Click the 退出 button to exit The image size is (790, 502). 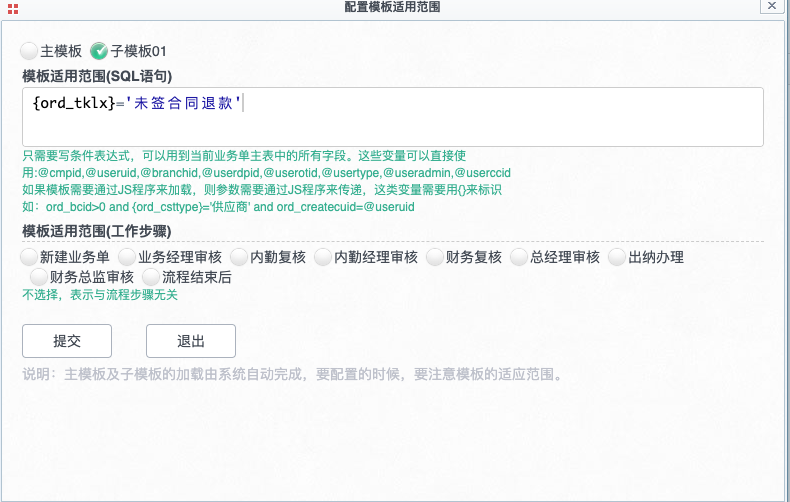pos(191,341)
